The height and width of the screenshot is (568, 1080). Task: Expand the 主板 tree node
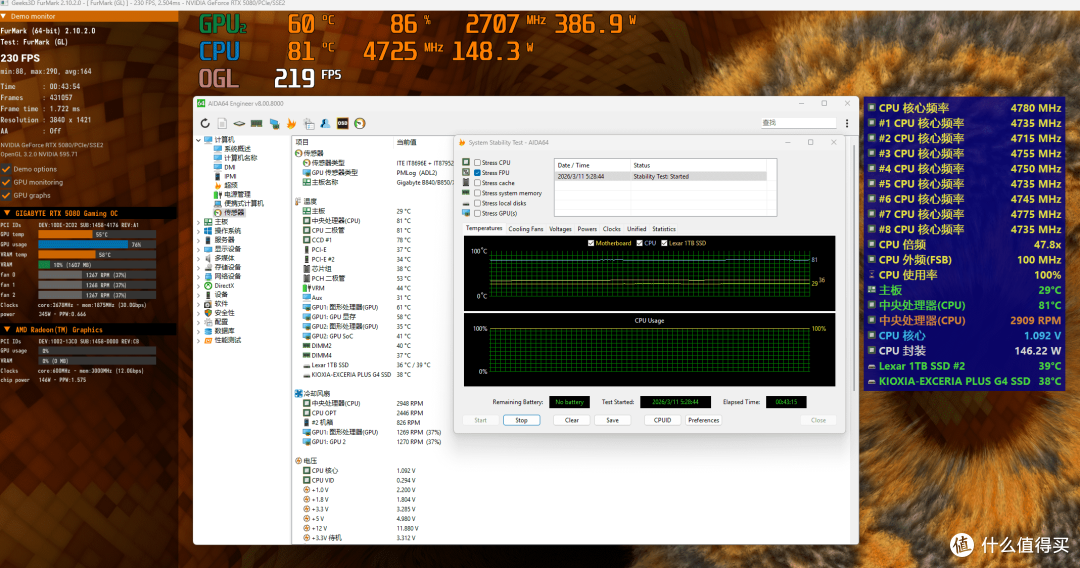point(199,222)
